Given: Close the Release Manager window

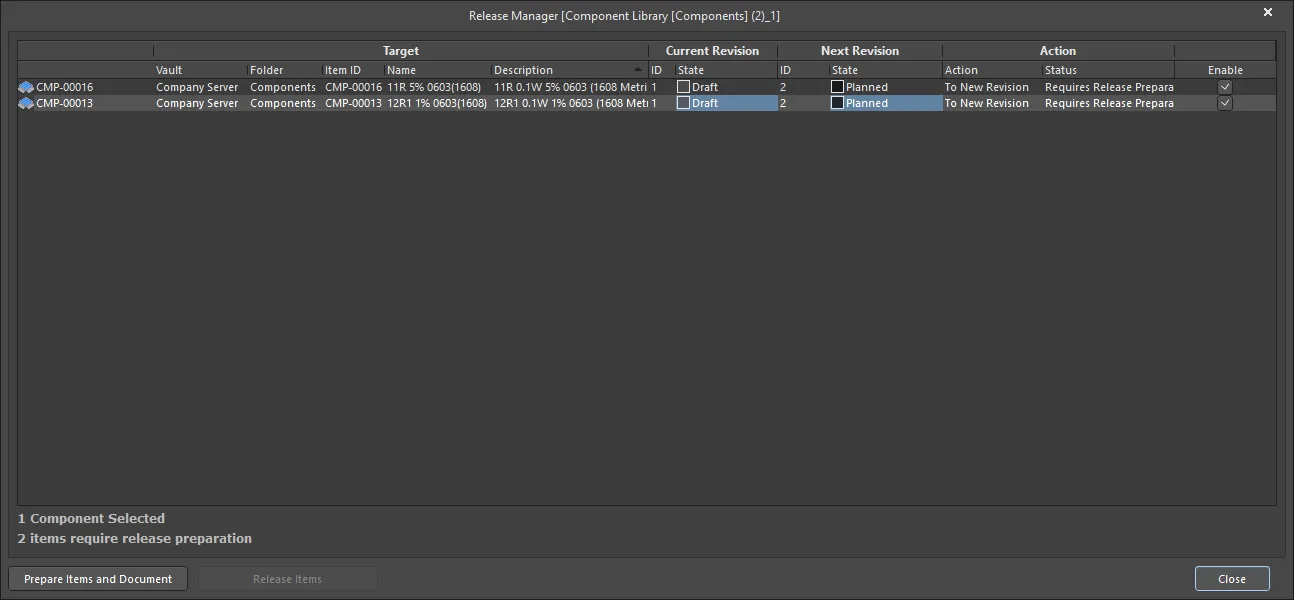Looking at the screenshot, I should 1268,13.
